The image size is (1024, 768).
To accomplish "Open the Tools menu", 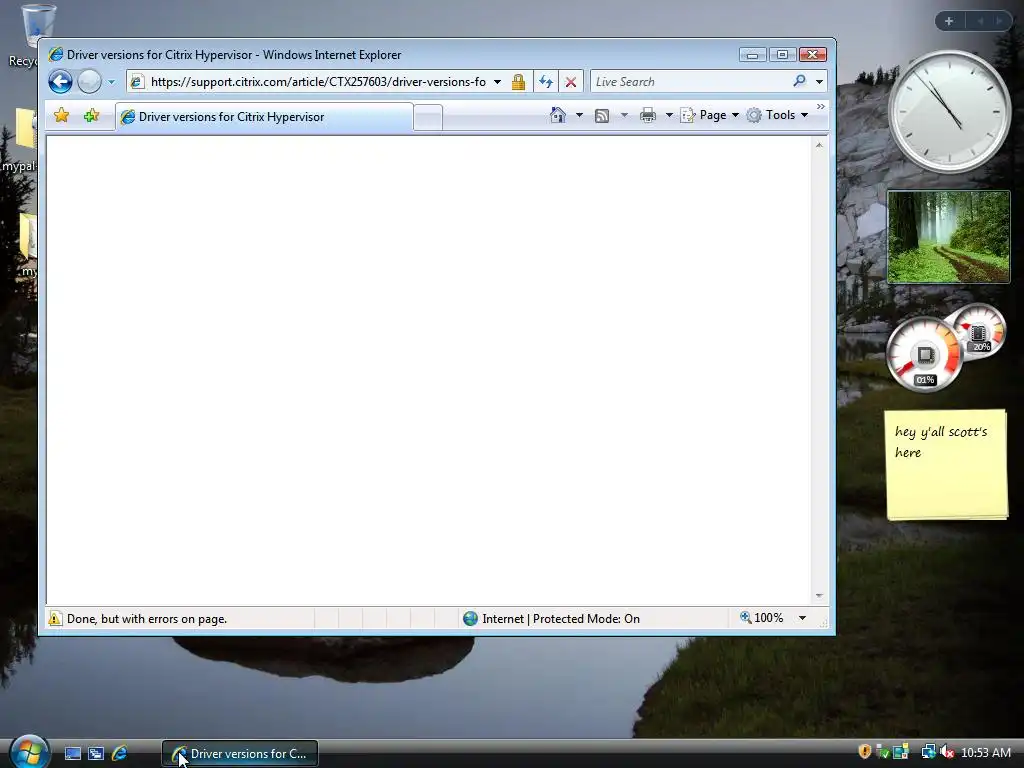I will tap(777, 115).
